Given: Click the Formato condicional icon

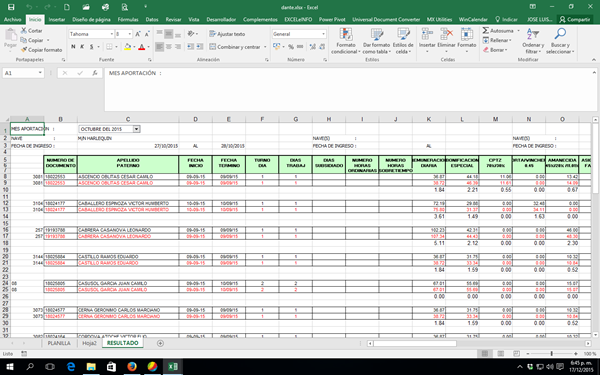Looking at the screenshot, I should coord(346,34).
